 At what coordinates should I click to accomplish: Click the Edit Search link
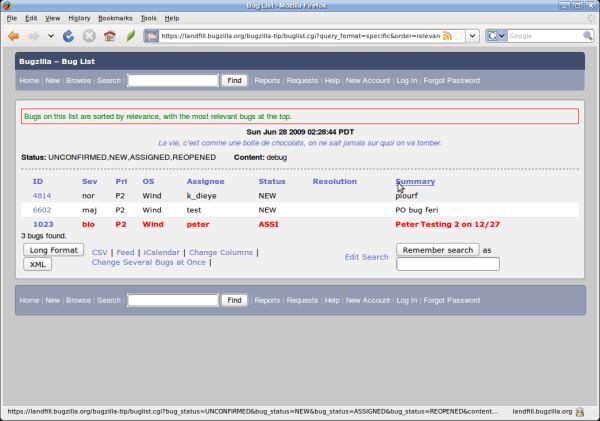point(366,257)
